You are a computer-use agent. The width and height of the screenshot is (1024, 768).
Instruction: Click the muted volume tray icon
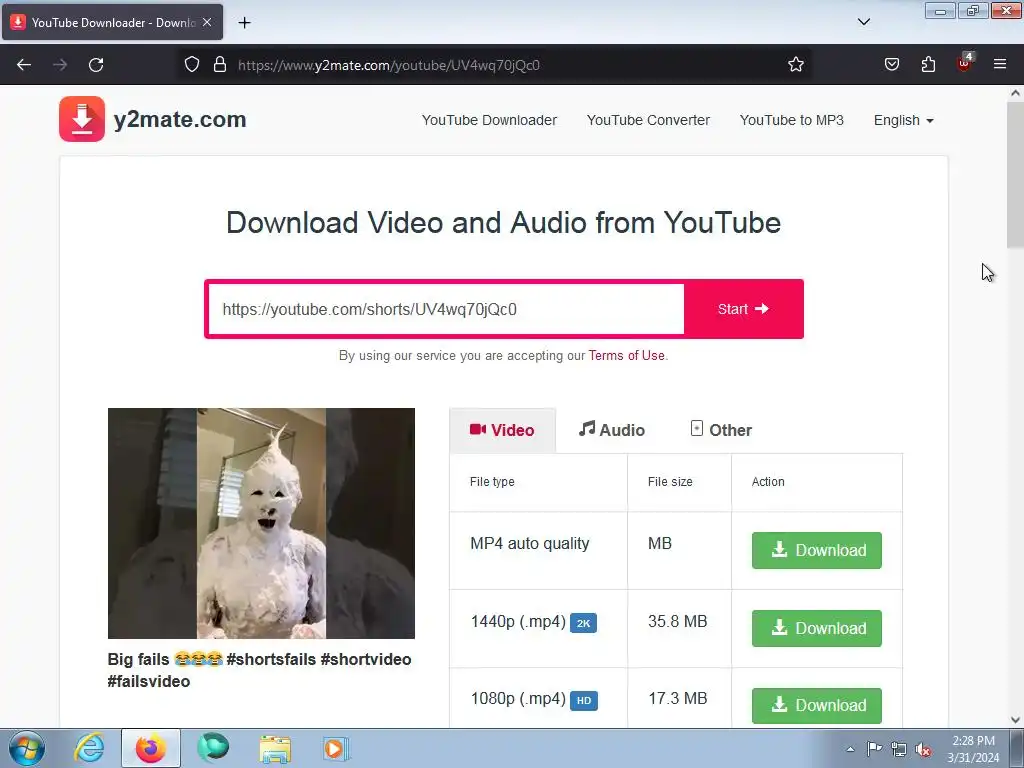coord(923,750)
